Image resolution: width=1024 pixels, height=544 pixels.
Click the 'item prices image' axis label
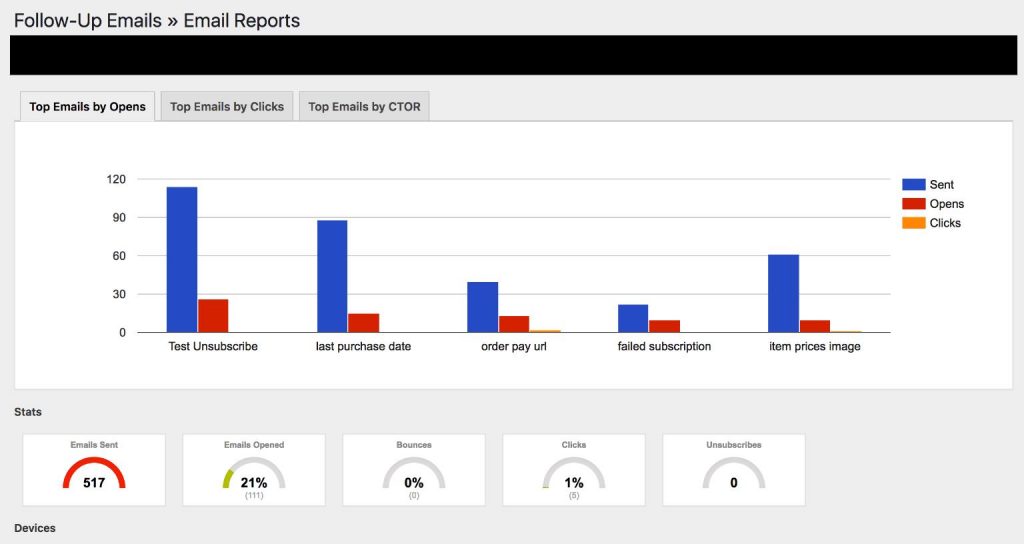(x=814, y=347)
